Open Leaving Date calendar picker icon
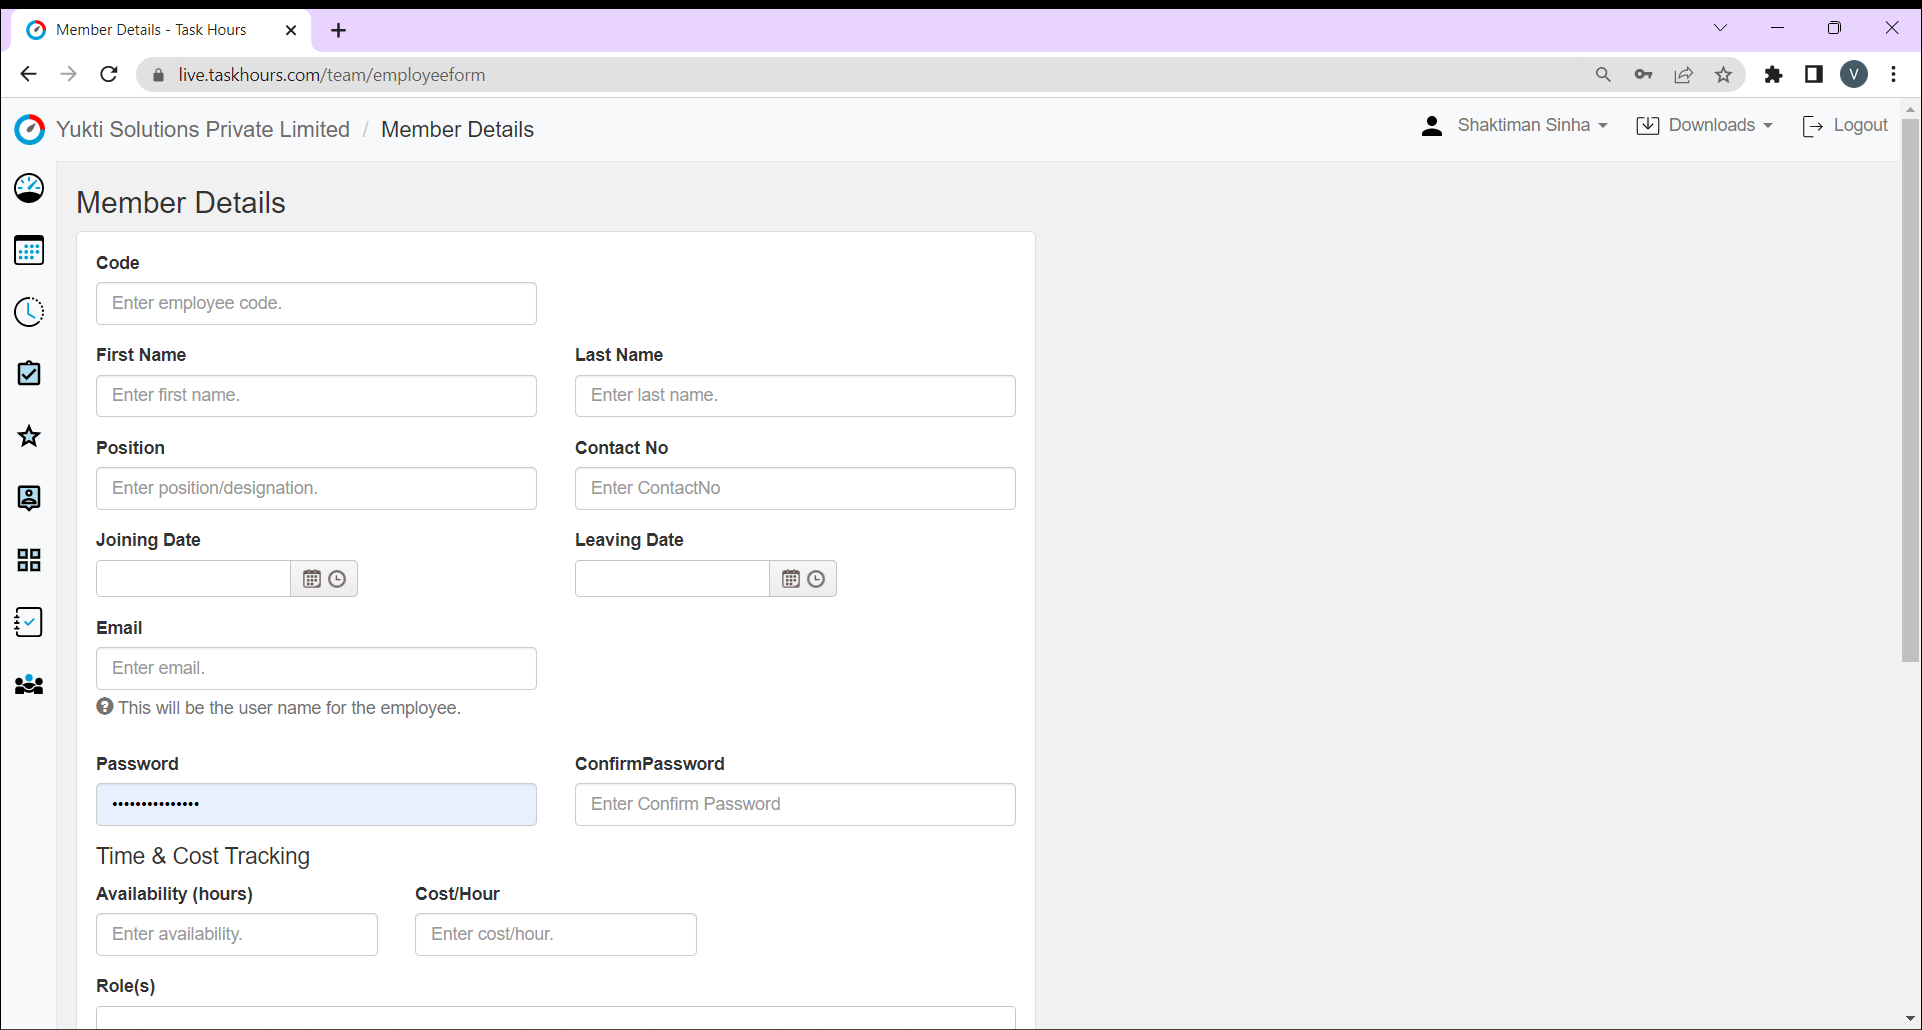The height and width of the screenshot is (1030, 1922). pos(791,579)
